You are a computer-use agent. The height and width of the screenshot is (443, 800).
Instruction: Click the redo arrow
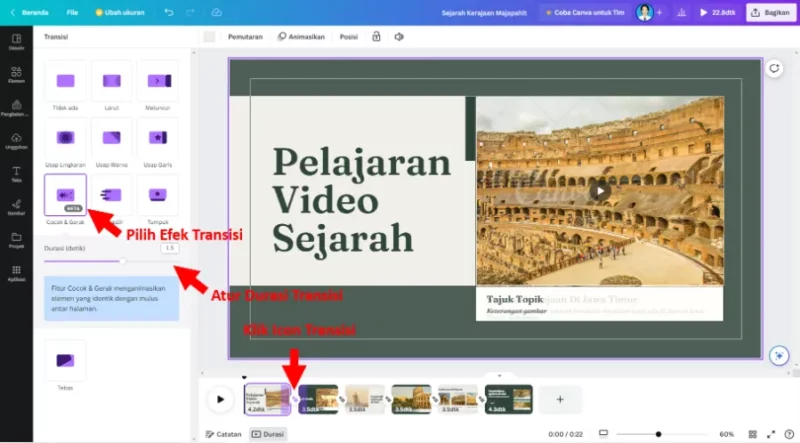click(x=190, y=12)
